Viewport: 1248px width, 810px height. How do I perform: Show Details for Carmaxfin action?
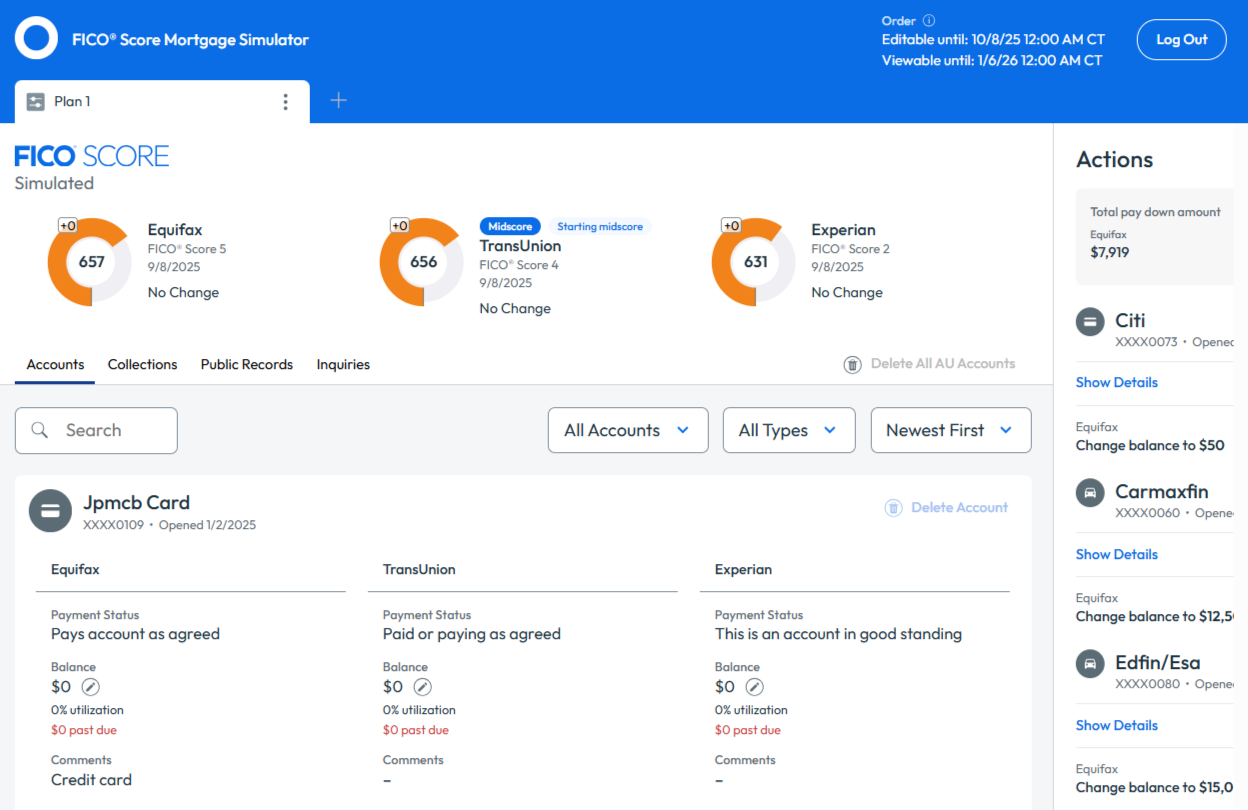tap(1117, 554)
